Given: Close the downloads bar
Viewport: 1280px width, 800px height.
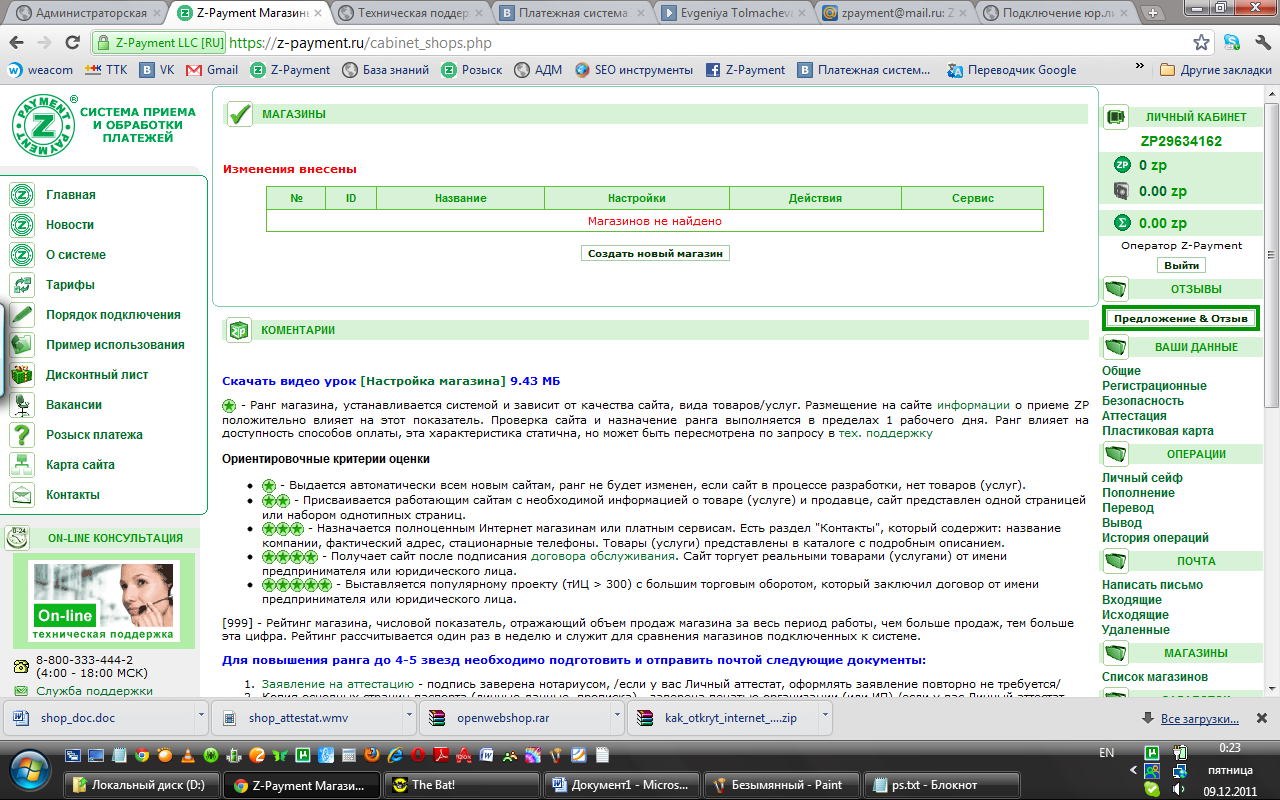Looking at the screenshot, I should (1262, 718).
